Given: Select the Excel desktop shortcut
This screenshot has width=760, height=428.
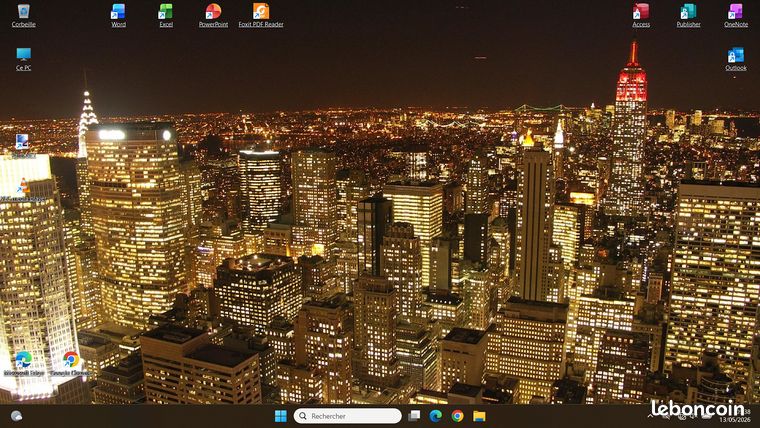Looking at the screenshot, I should (166, 15).
